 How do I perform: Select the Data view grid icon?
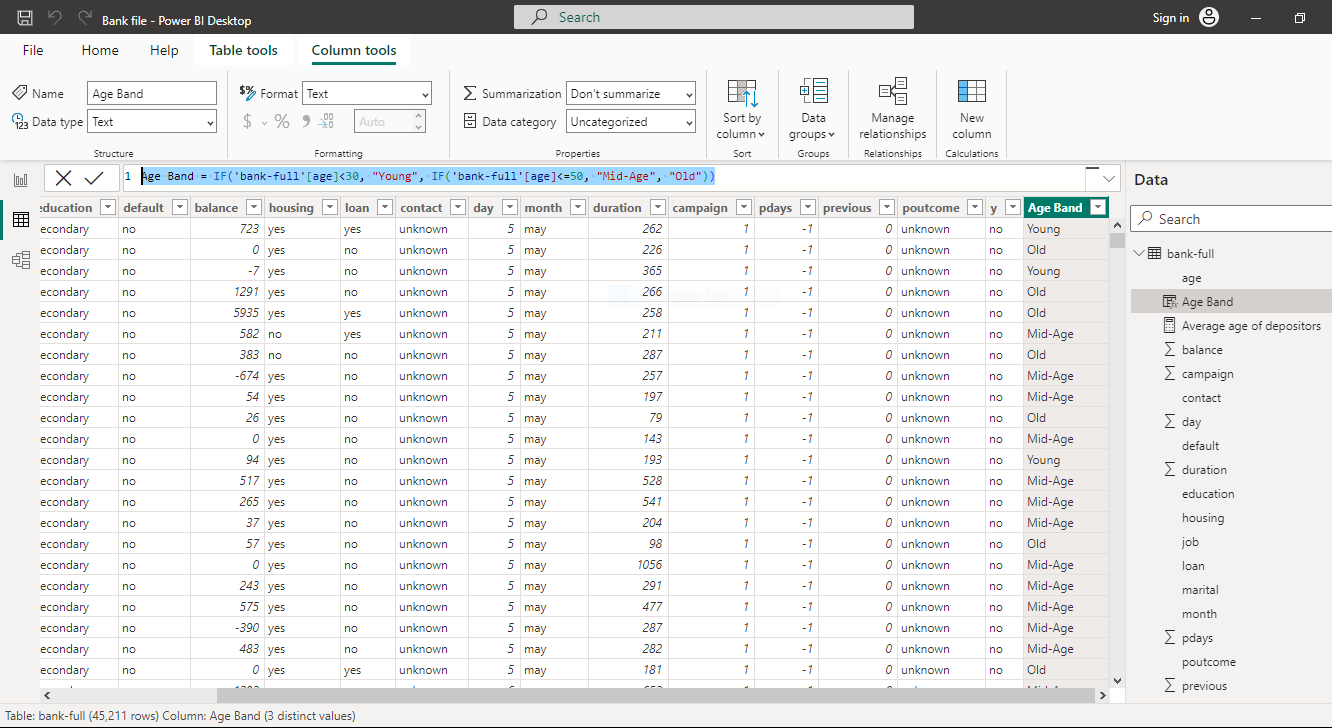[20, 218]
